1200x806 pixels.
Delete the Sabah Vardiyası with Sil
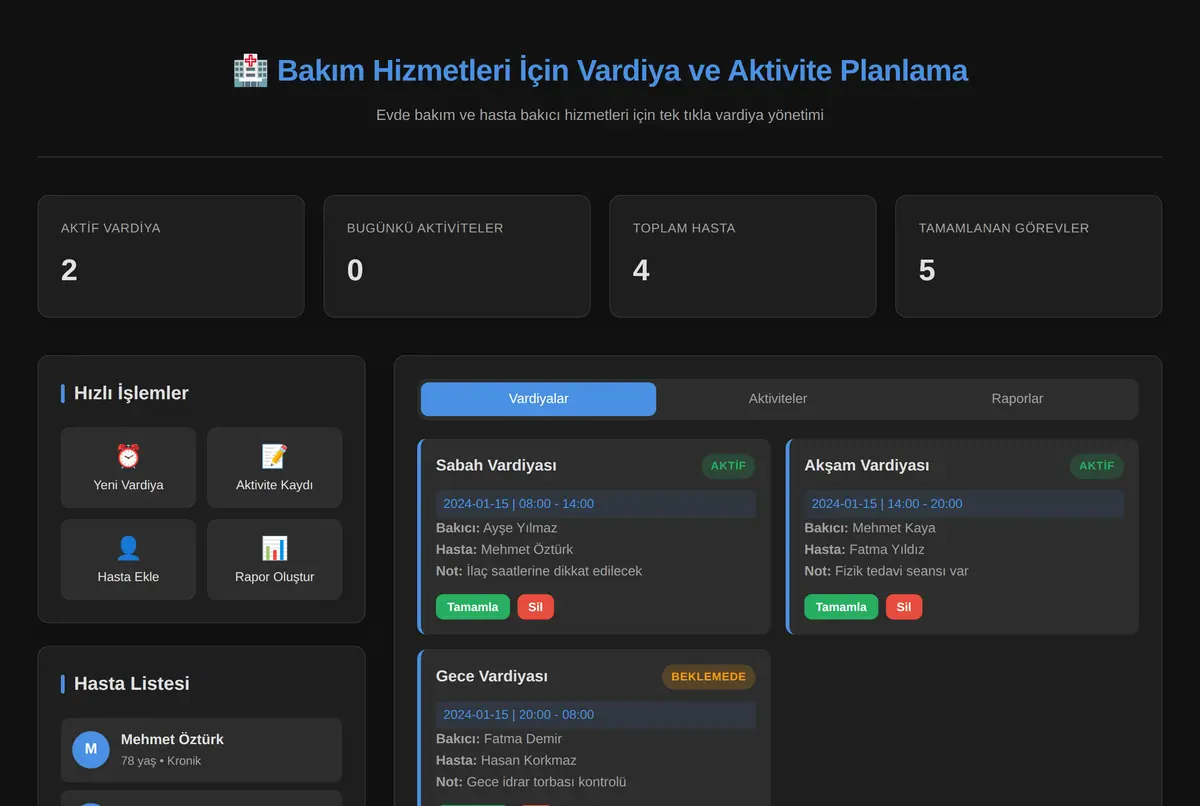point(535,607)
